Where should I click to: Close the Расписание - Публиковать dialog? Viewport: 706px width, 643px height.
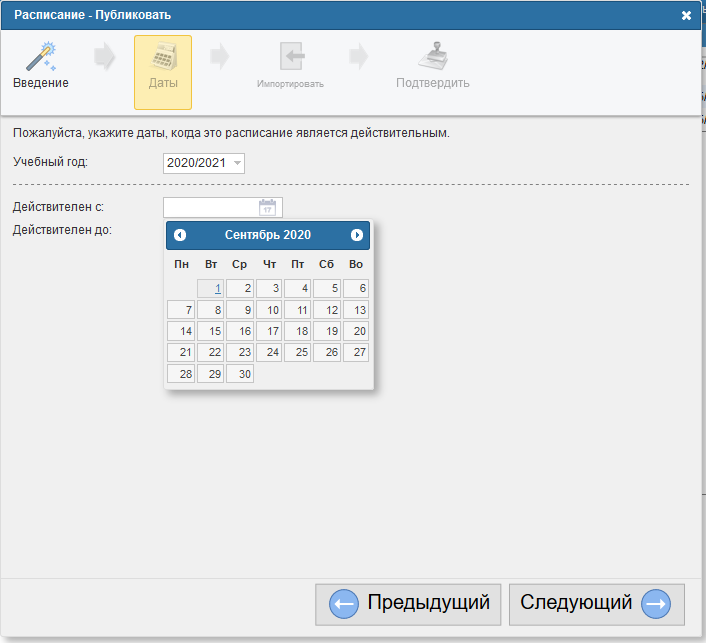pos(686,16)
